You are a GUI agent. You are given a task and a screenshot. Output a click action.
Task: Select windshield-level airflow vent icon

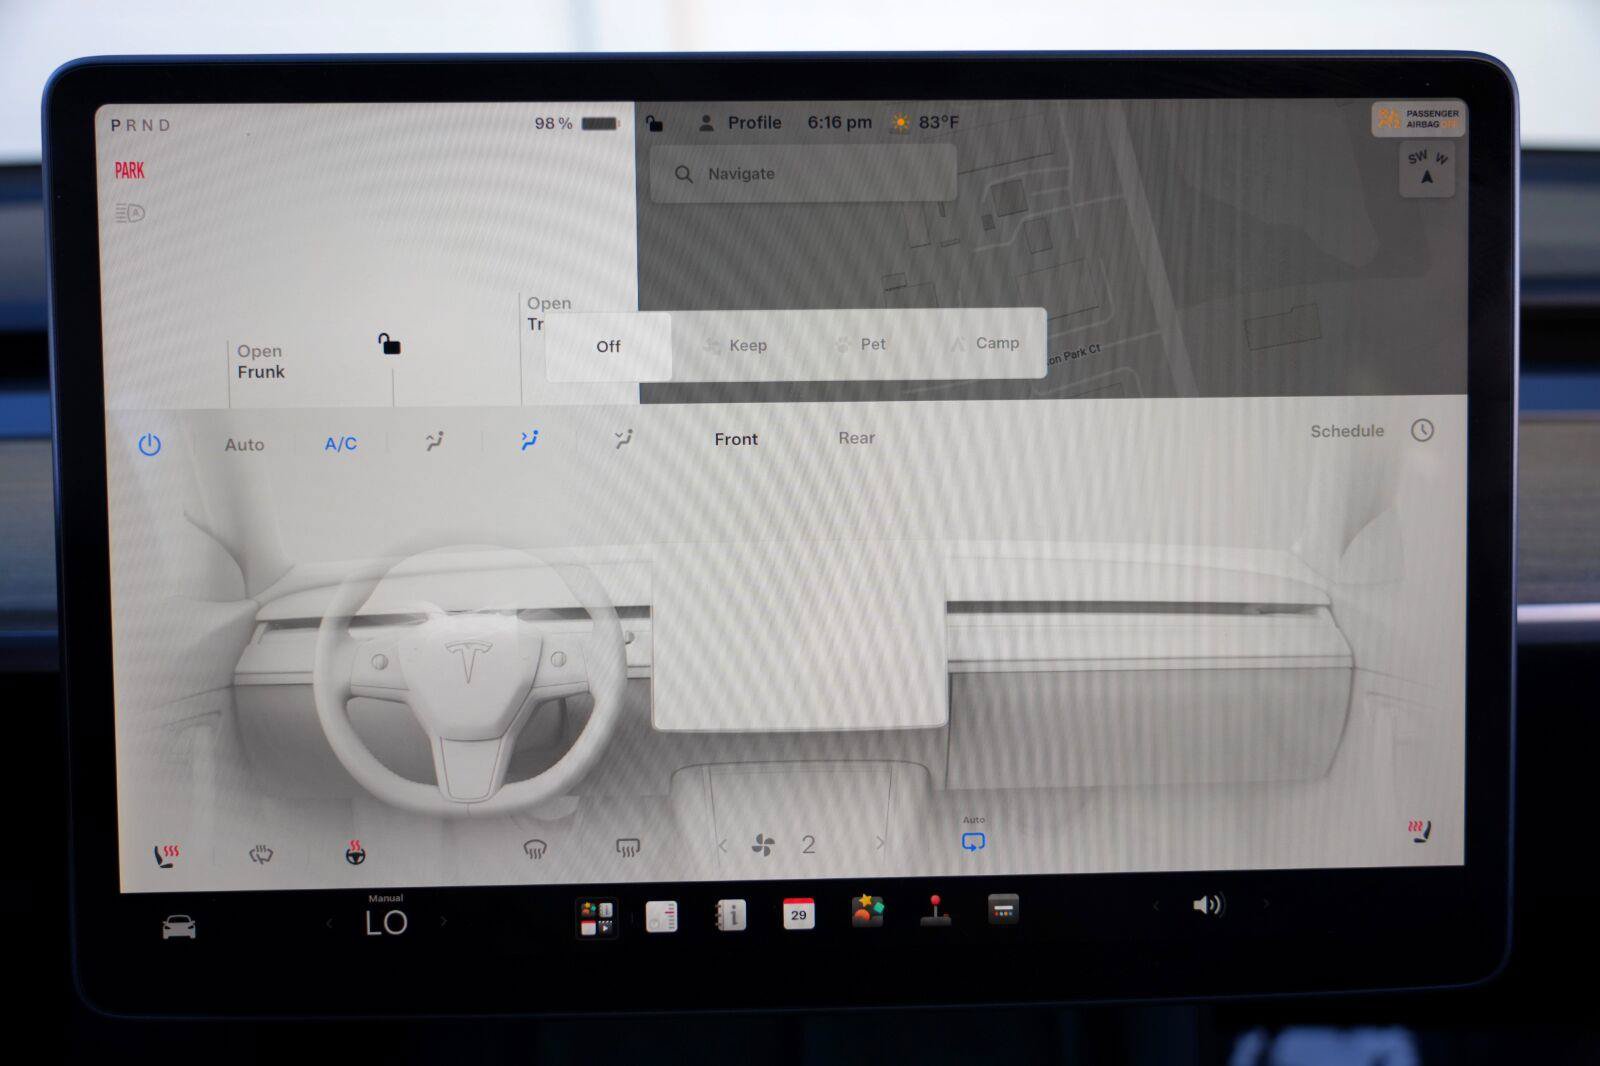[435, 441]
